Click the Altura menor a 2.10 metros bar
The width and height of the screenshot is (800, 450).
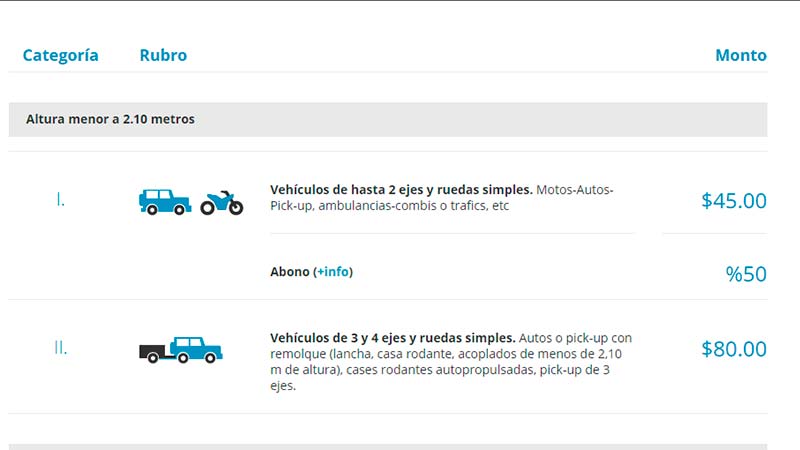coord(388,119)
